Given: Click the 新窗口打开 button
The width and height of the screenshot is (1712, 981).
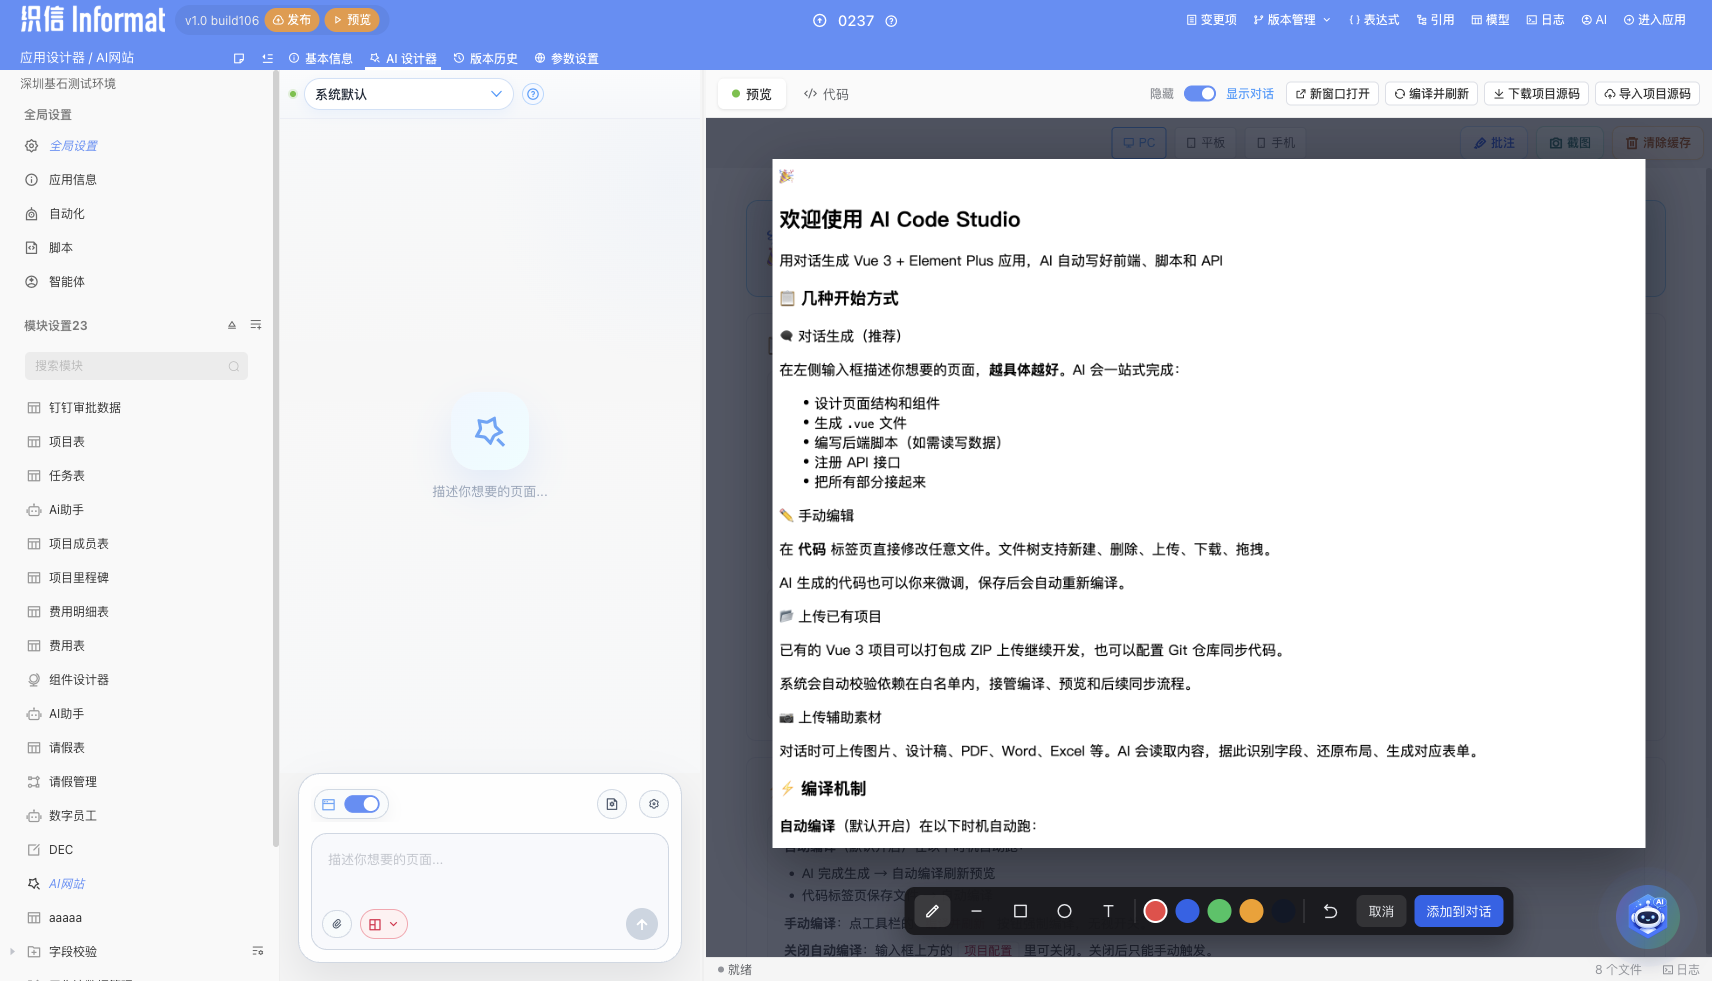Looking at the screenshot, I should click(1332, 94).
